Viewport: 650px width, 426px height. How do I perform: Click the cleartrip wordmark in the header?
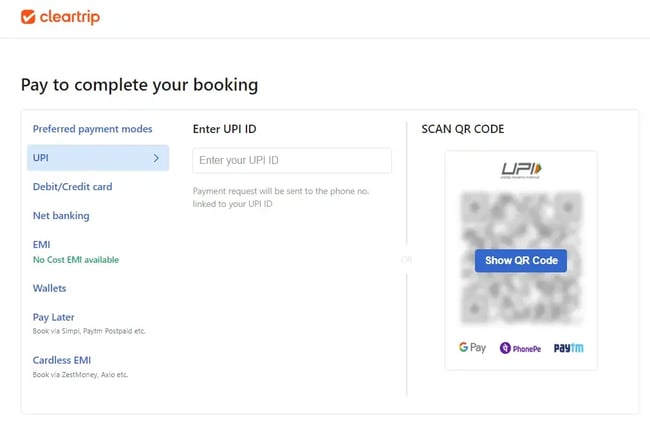click(70, 17)
